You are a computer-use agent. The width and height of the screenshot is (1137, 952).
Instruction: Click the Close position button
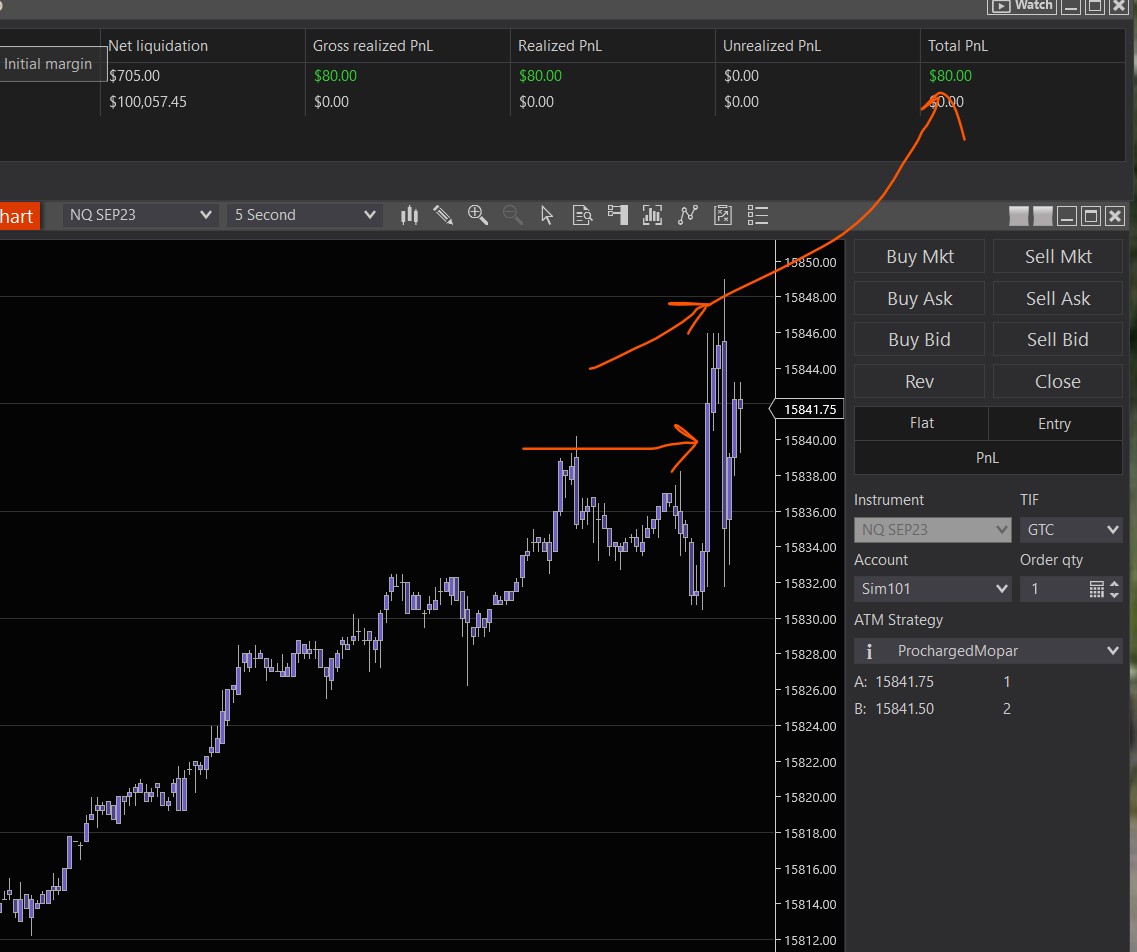(x=1058, y=381)
